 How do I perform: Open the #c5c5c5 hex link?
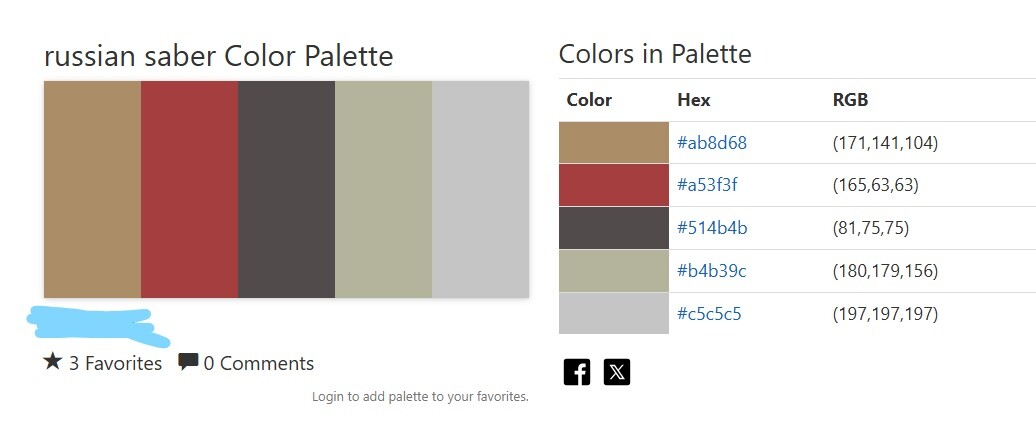coord(709,314)
